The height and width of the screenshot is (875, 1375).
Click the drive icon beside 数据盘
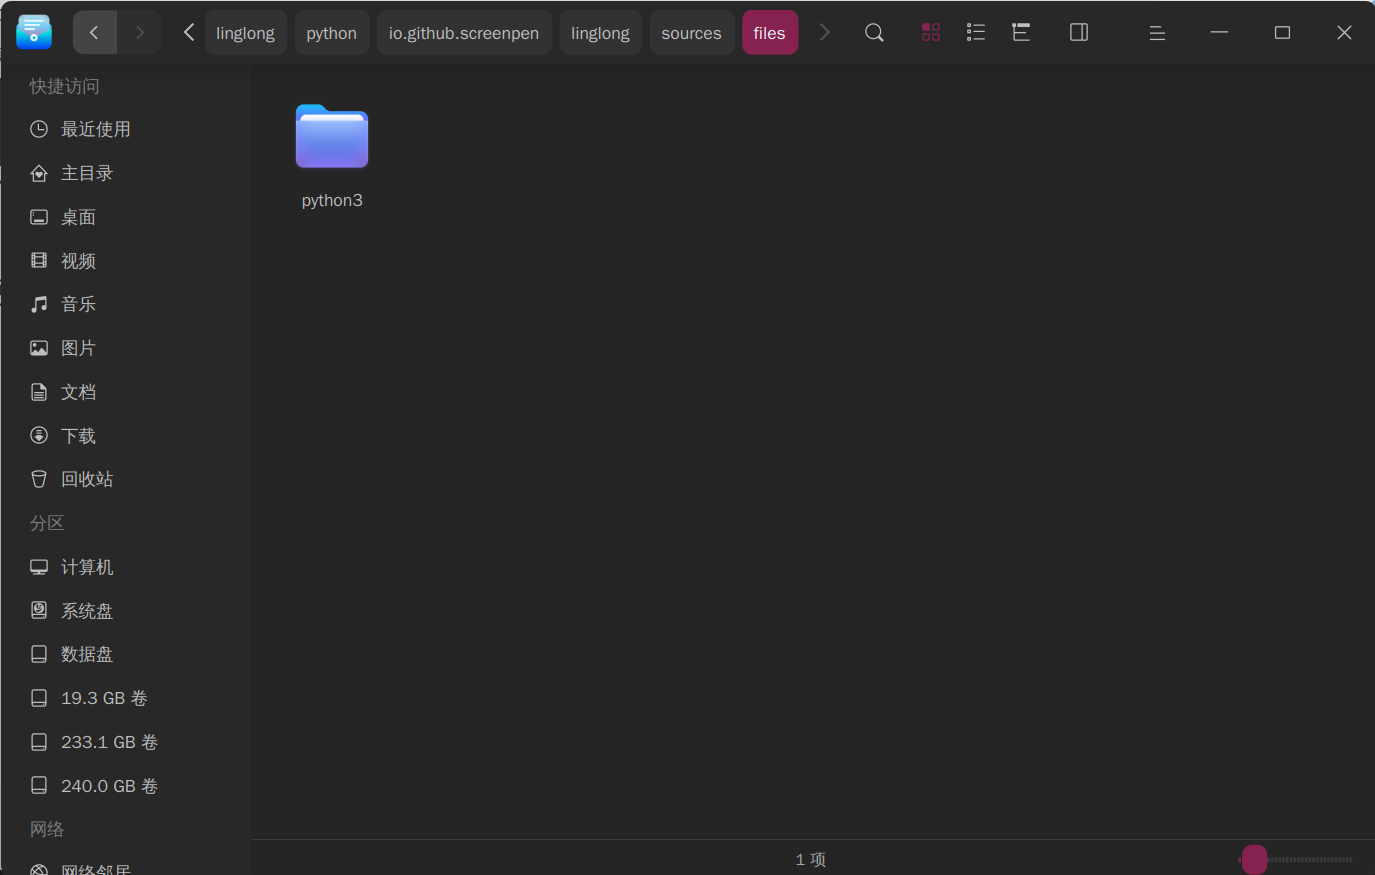point(39,654)
